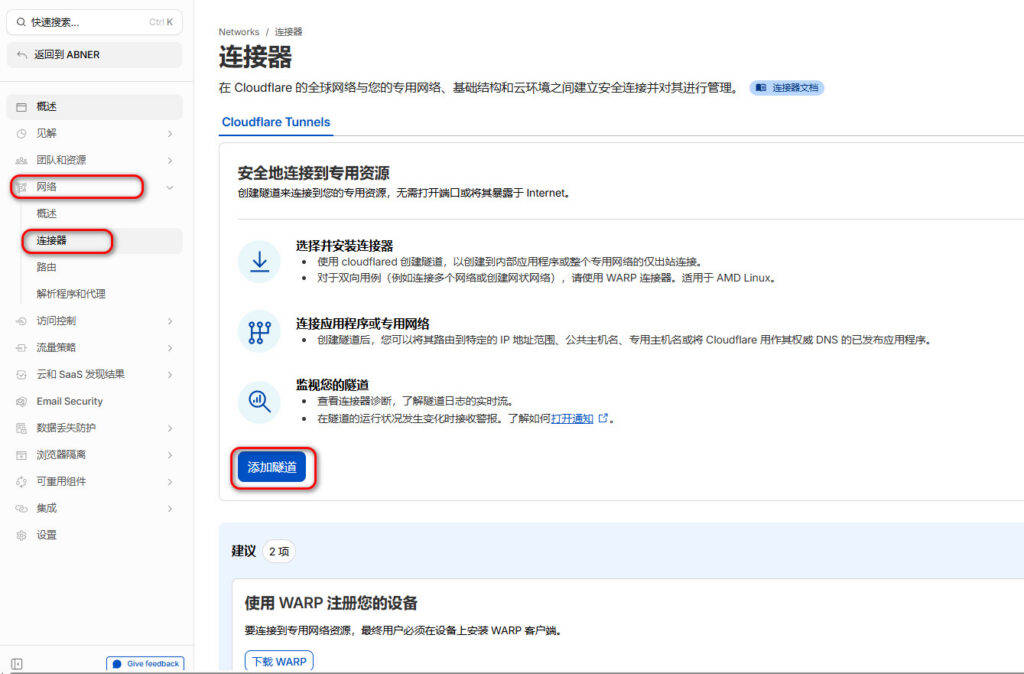The image size is (1024, 674).
Task: Click the 下载 WARP button
Action: click(279, 660)
